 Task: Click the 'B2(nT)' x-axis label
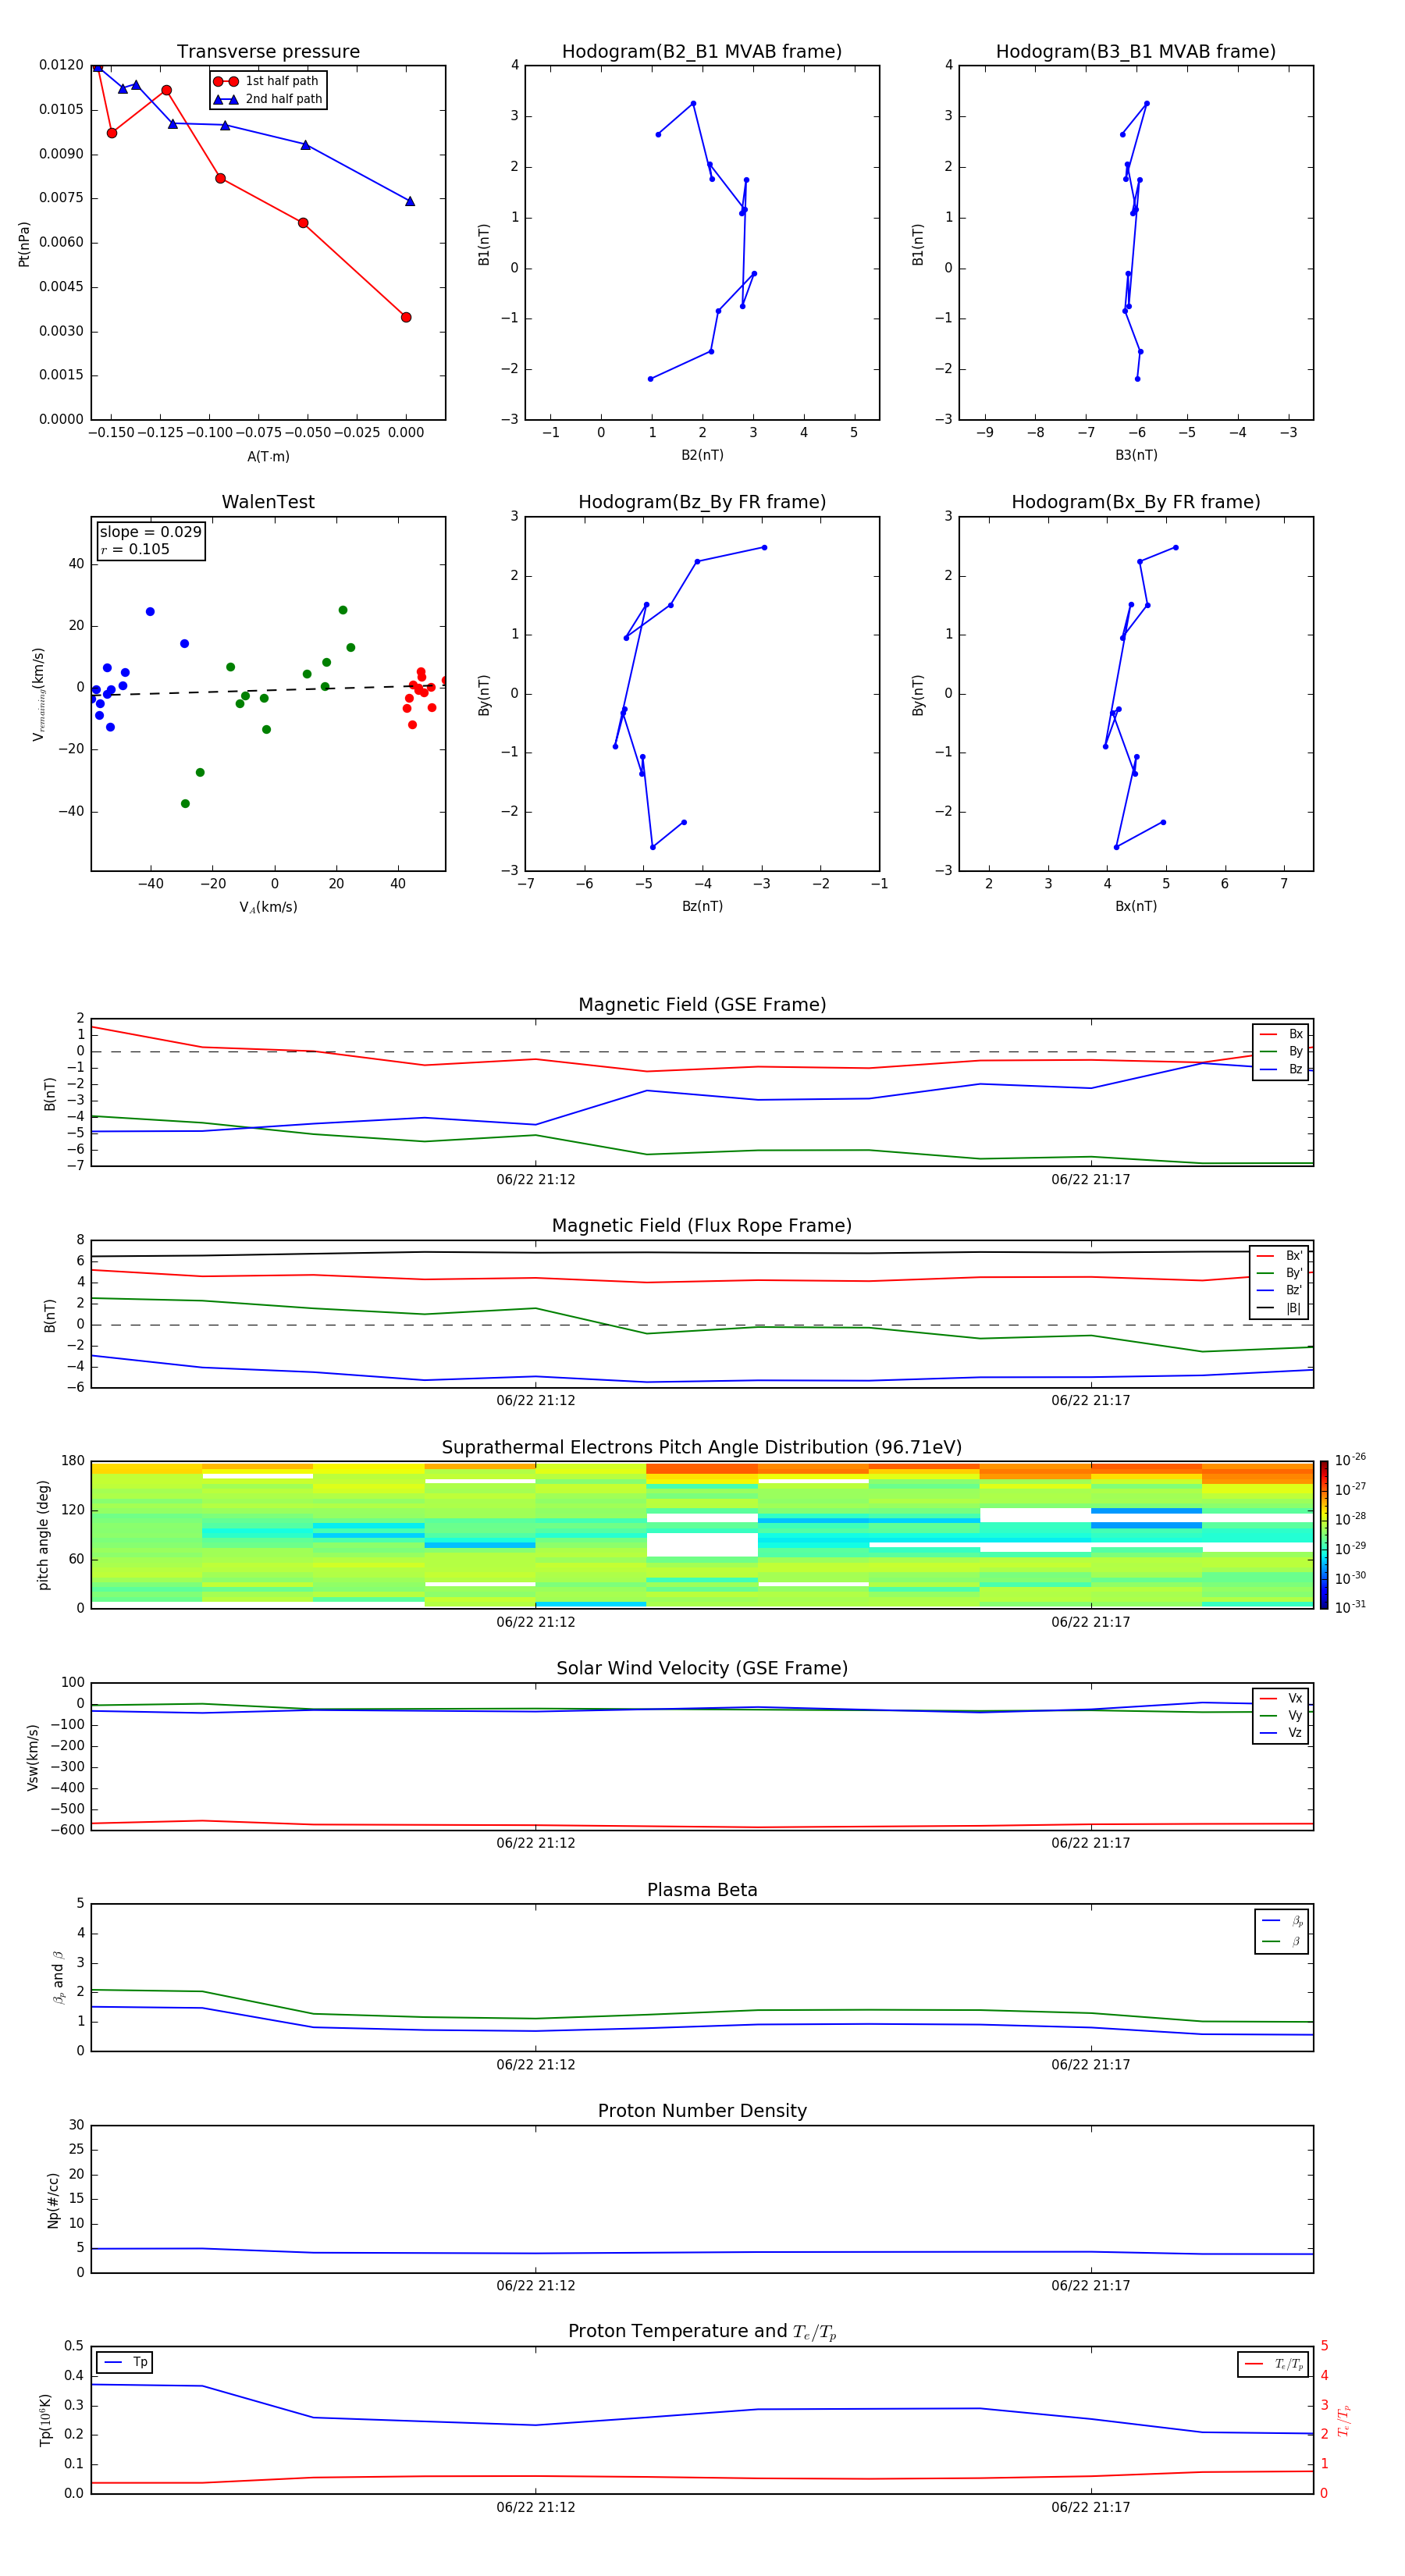click(702, 456)
